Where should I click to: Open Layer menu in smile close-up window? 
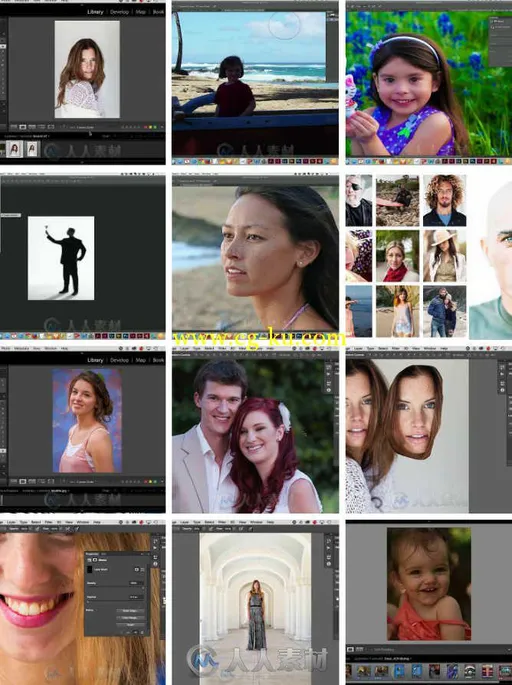pos(12,522)
